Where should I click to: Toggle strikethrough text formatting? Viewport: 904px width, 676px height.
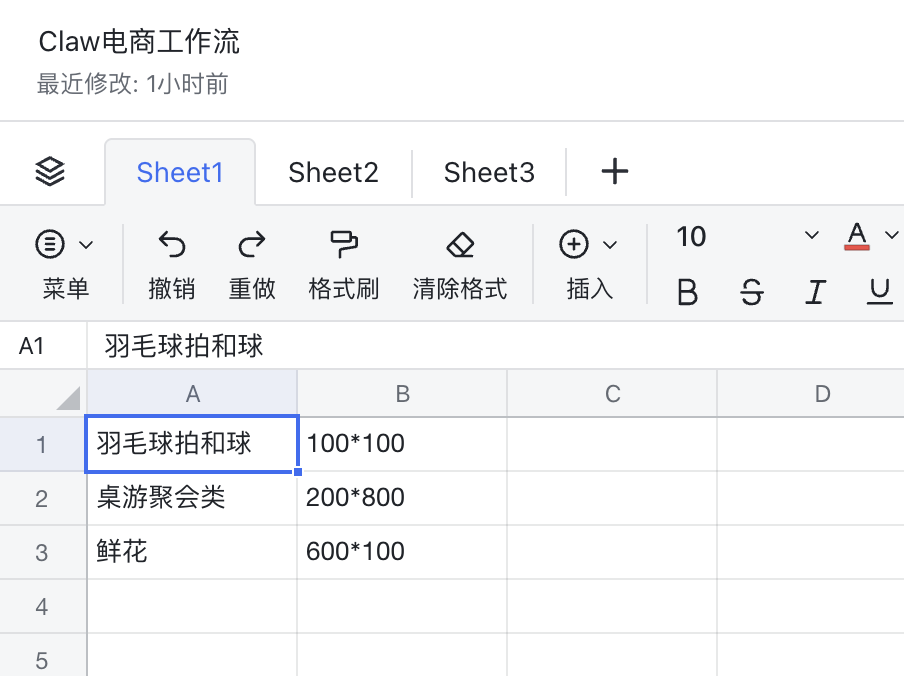[752, 292]
